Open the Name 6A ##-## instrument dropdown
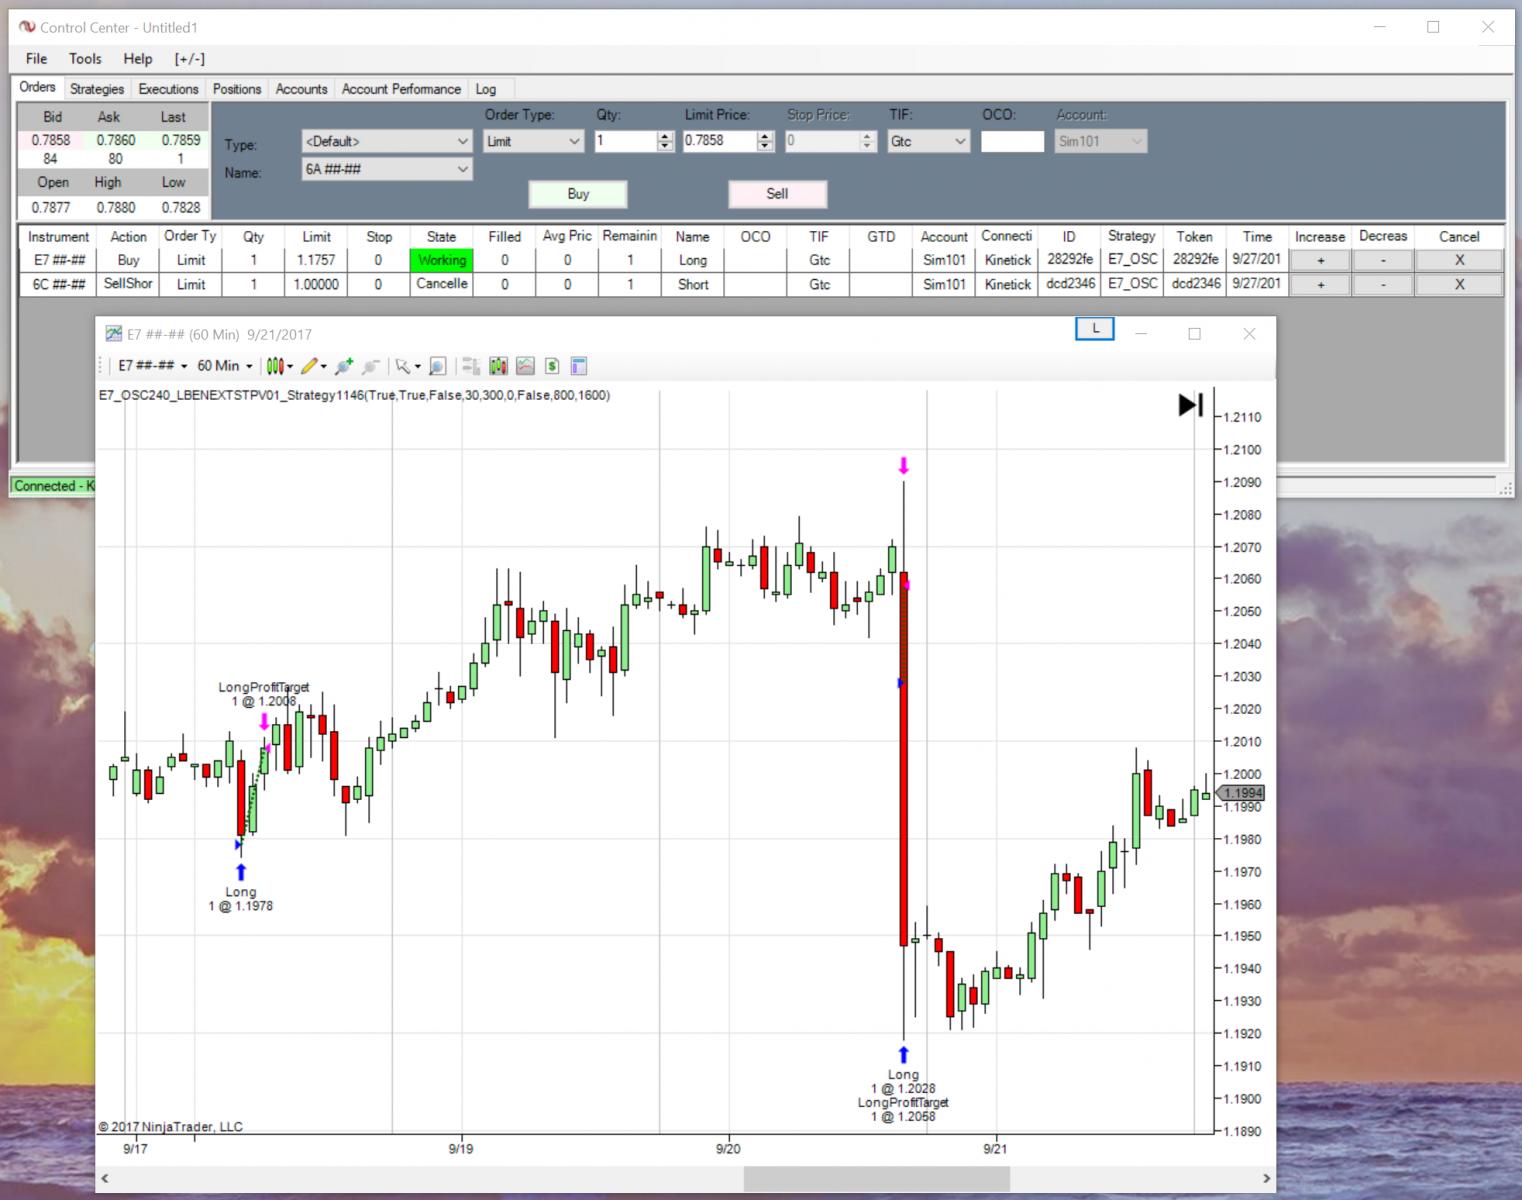The image size is (1522, 1200). (386, 169)
